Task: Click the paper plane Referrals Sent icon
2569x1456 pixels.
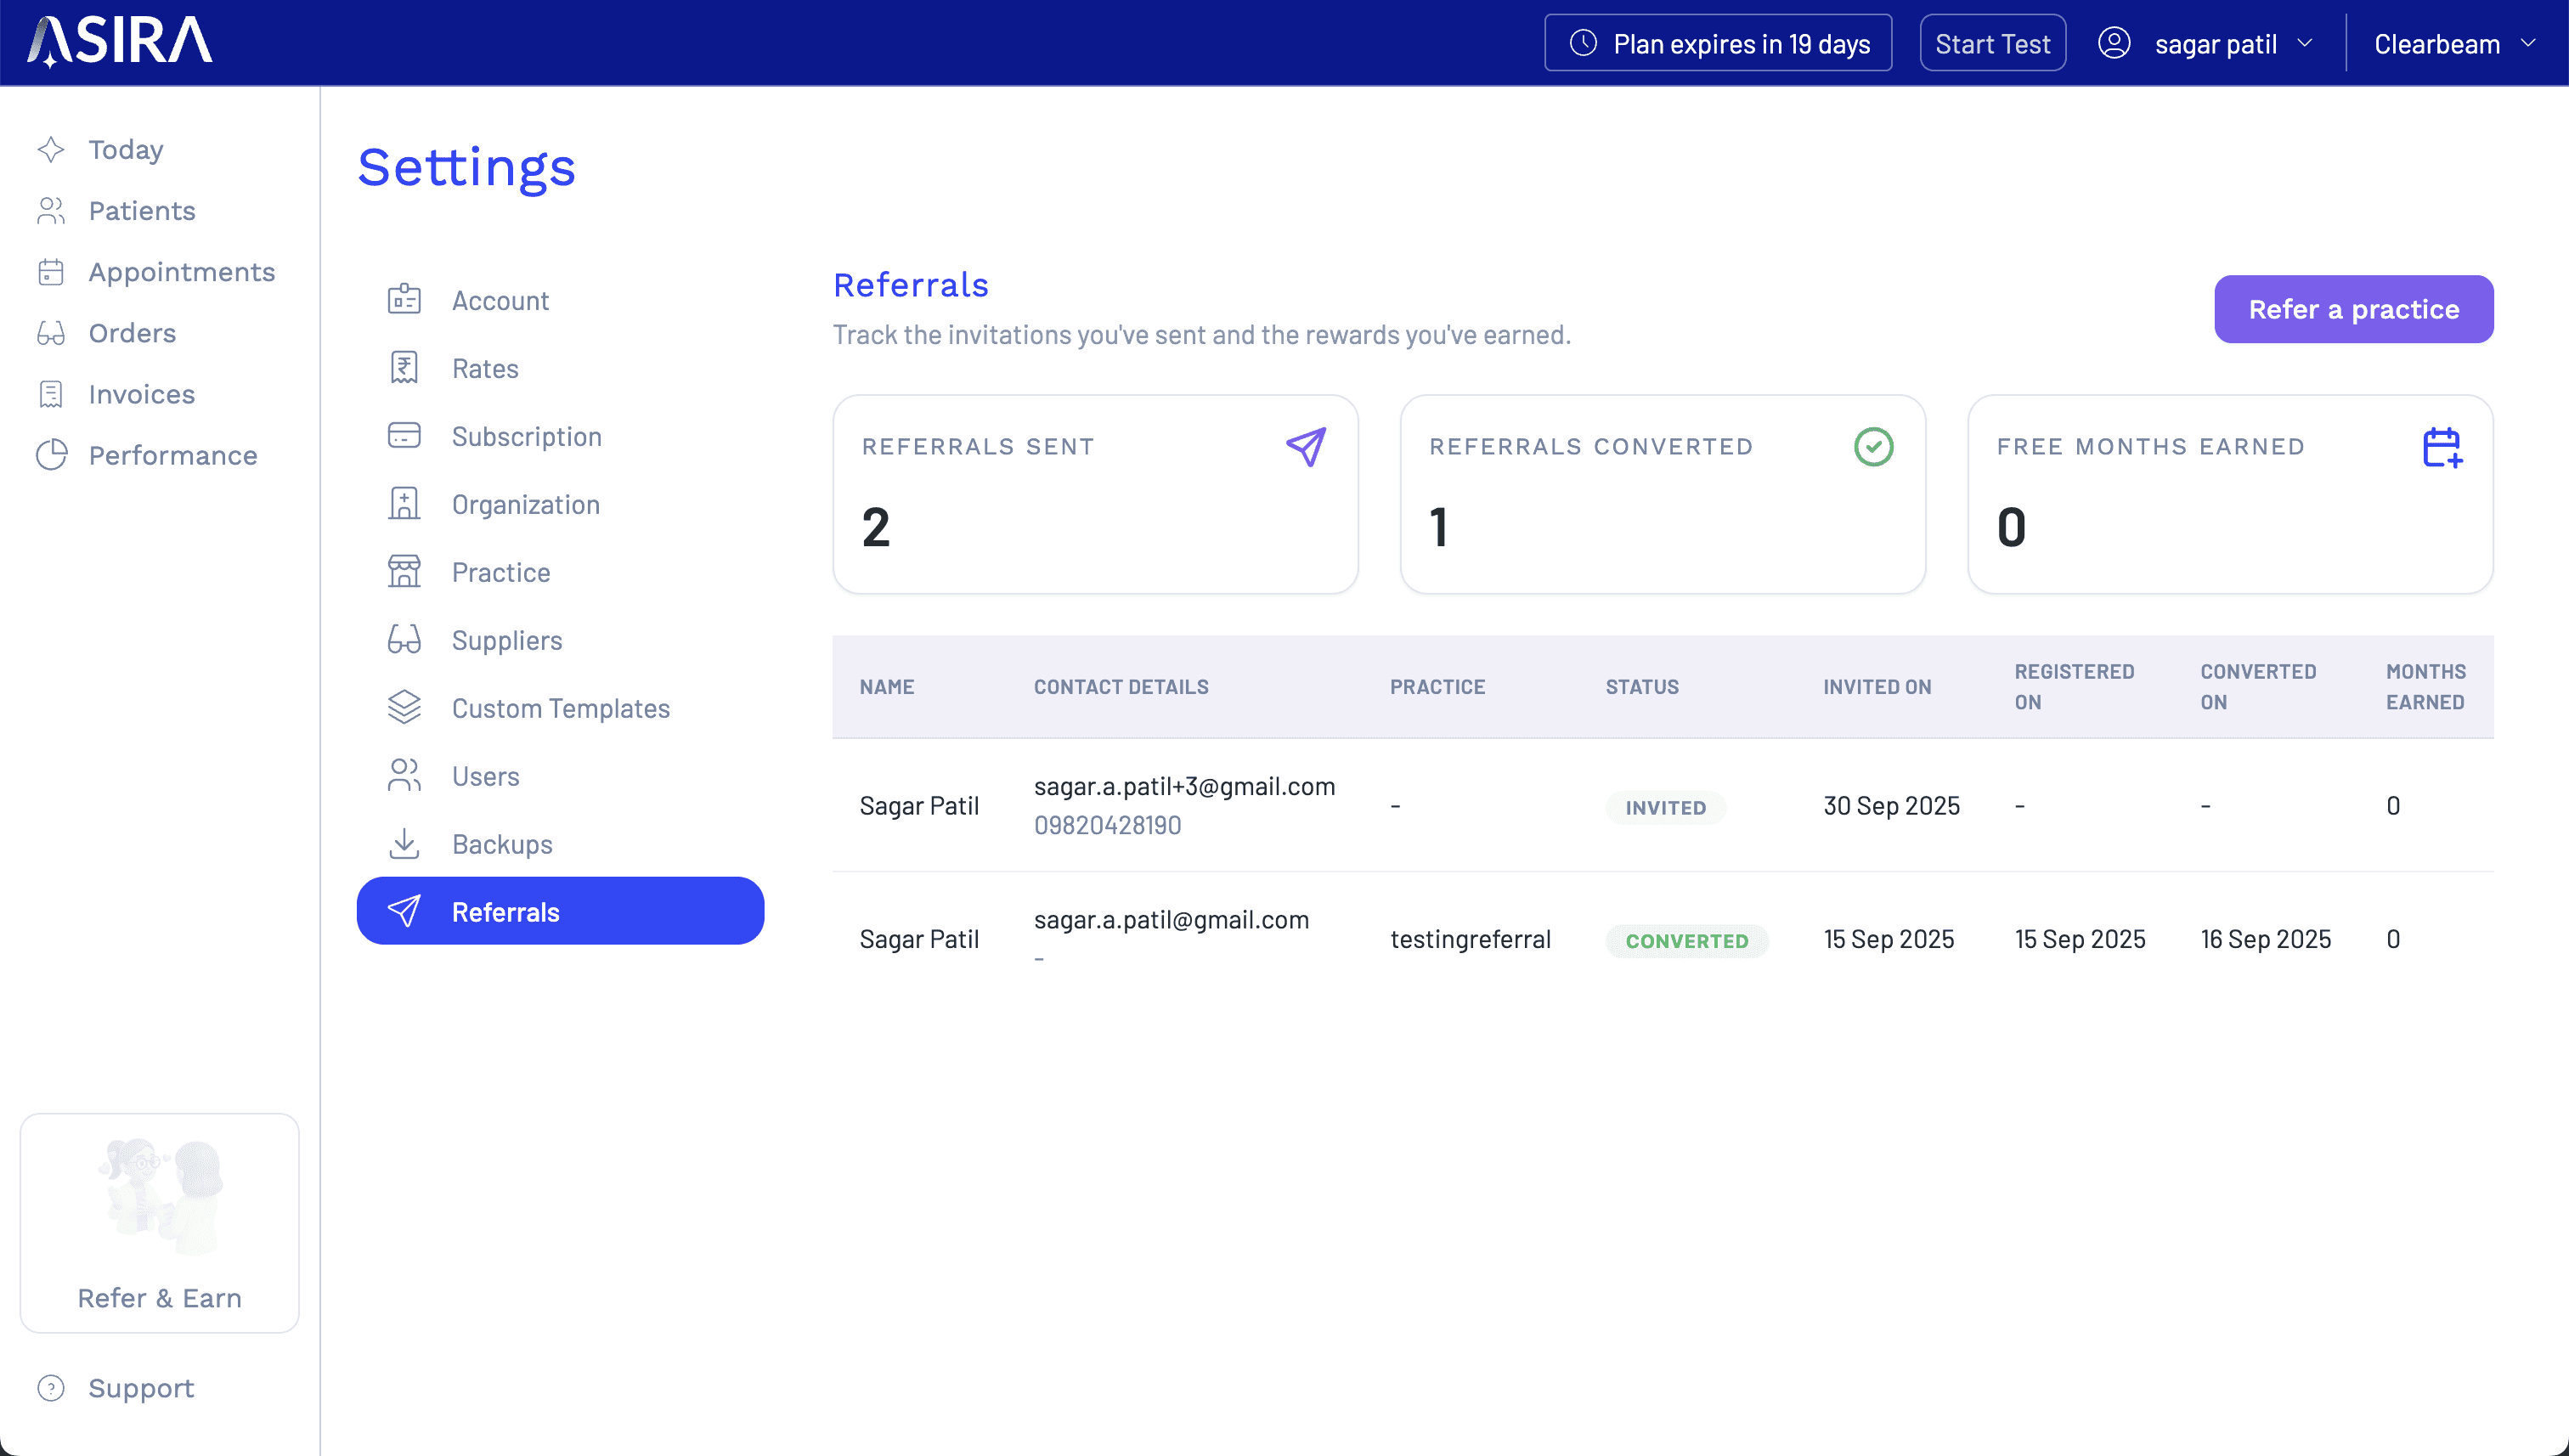Action: point(1305,447)
